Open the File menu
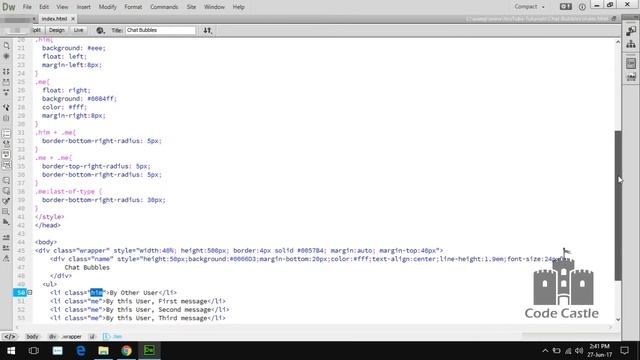The width and height of the screenshot is (640, 360). coord(27,7)
